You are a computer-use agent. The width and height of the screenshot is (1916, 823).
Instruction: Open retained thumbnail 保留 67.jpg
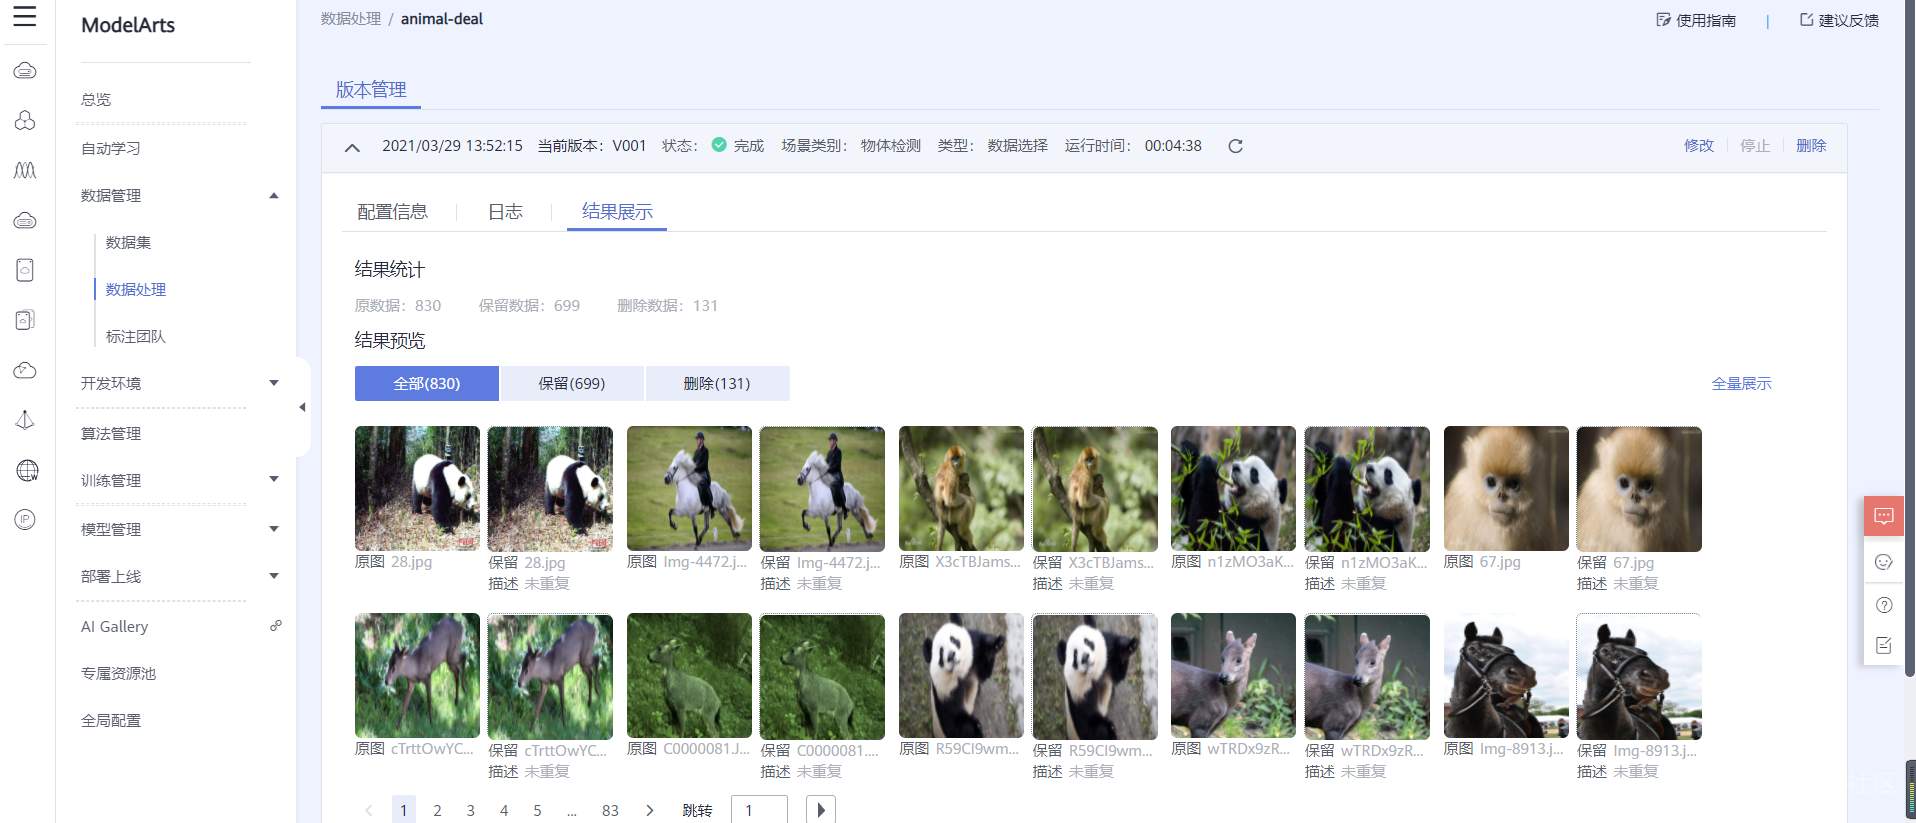(x=1639, y=489)
